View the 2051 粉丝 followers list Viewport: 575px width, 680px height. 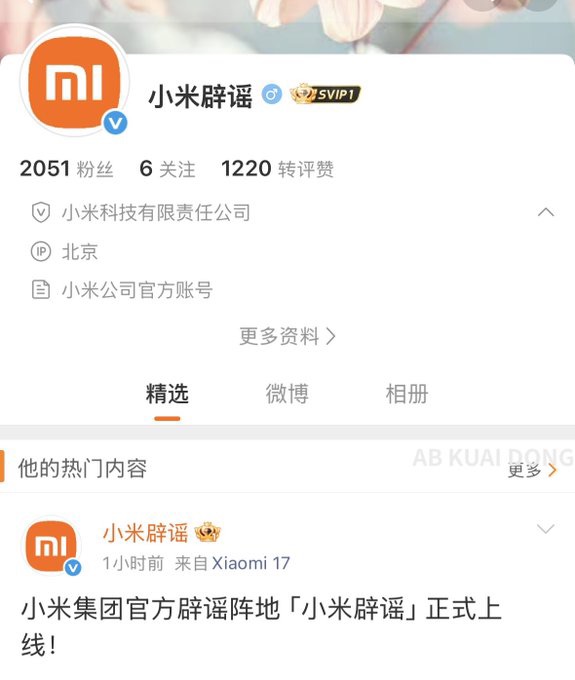(67, 169)
